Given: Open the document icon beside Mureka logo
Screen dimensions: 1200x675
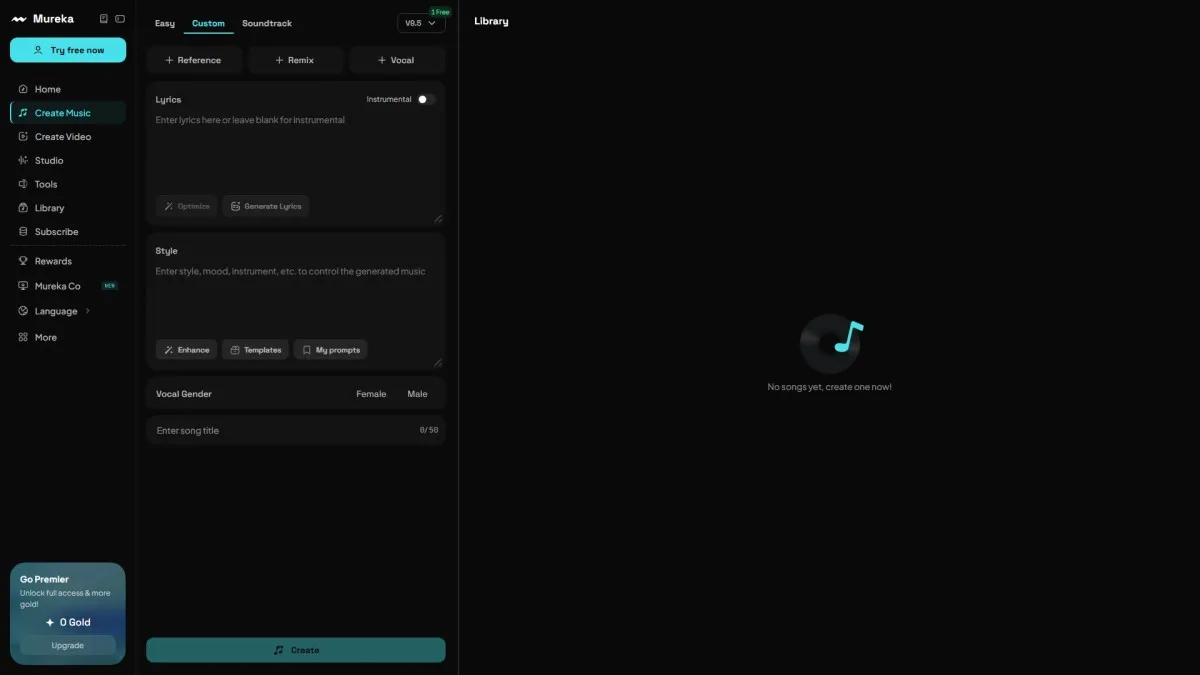Looking at the screenshot, I should point(103,19).
